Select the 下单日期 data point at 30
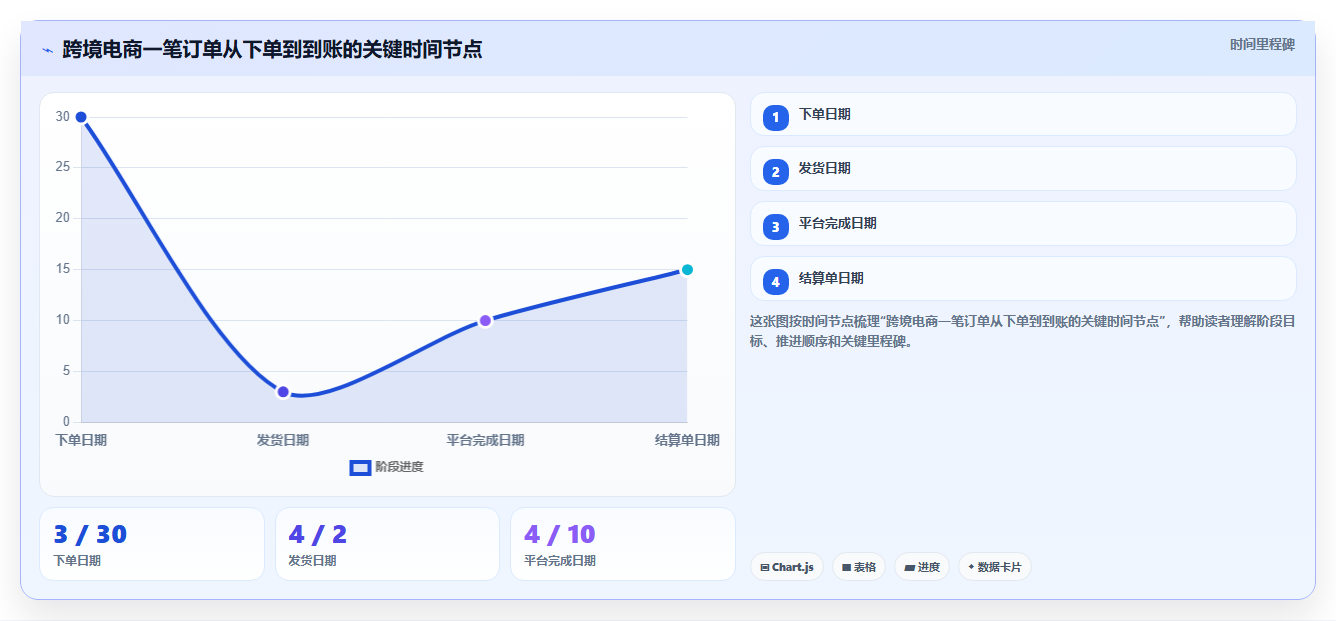This screenshot has width=1336, height=621. (x=81, y=117)
